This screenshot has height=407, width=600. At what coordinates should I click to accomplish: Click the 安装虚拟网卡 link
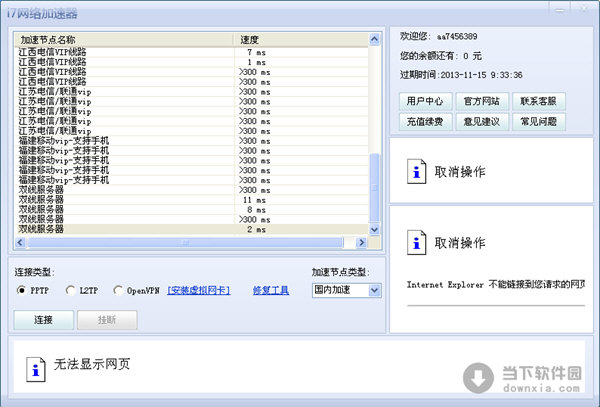click(x=199, y=290)
